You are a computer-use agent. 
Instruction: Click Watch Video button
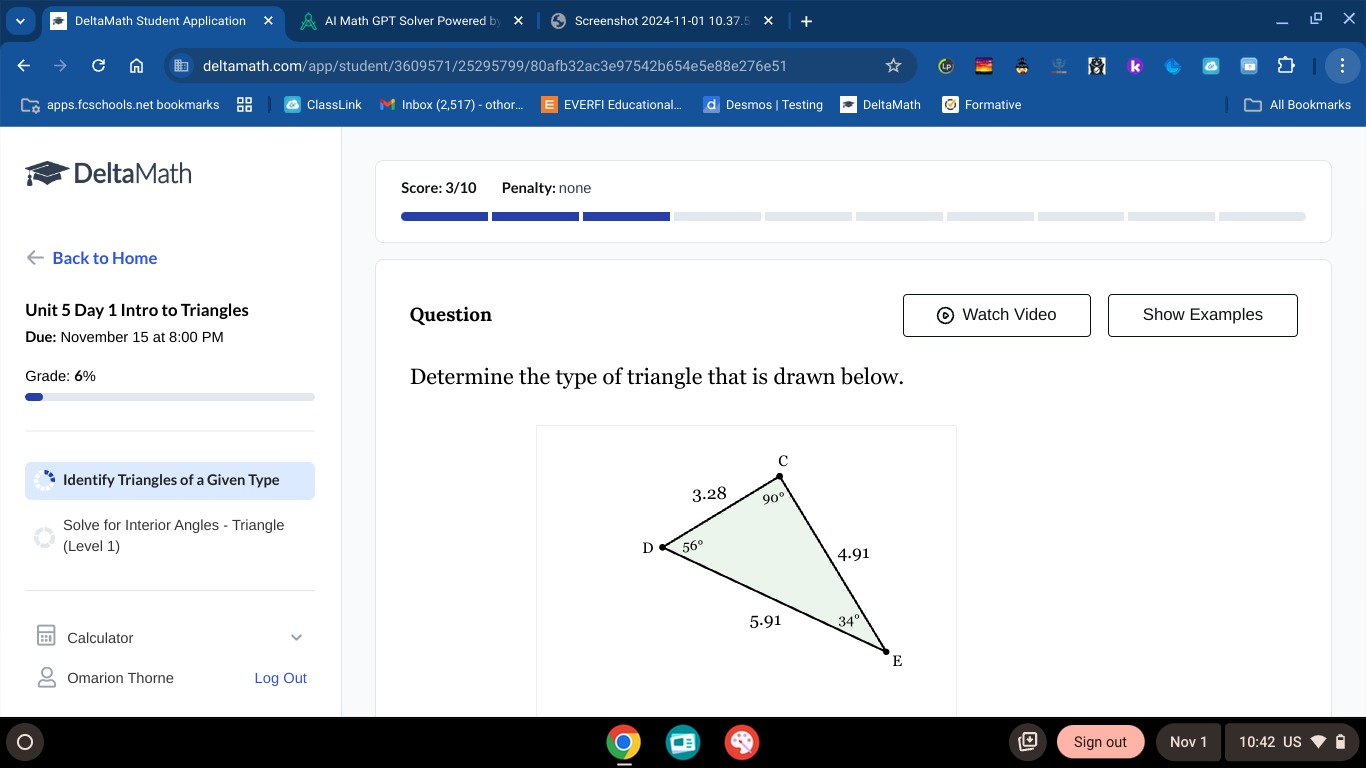point(996,315)
